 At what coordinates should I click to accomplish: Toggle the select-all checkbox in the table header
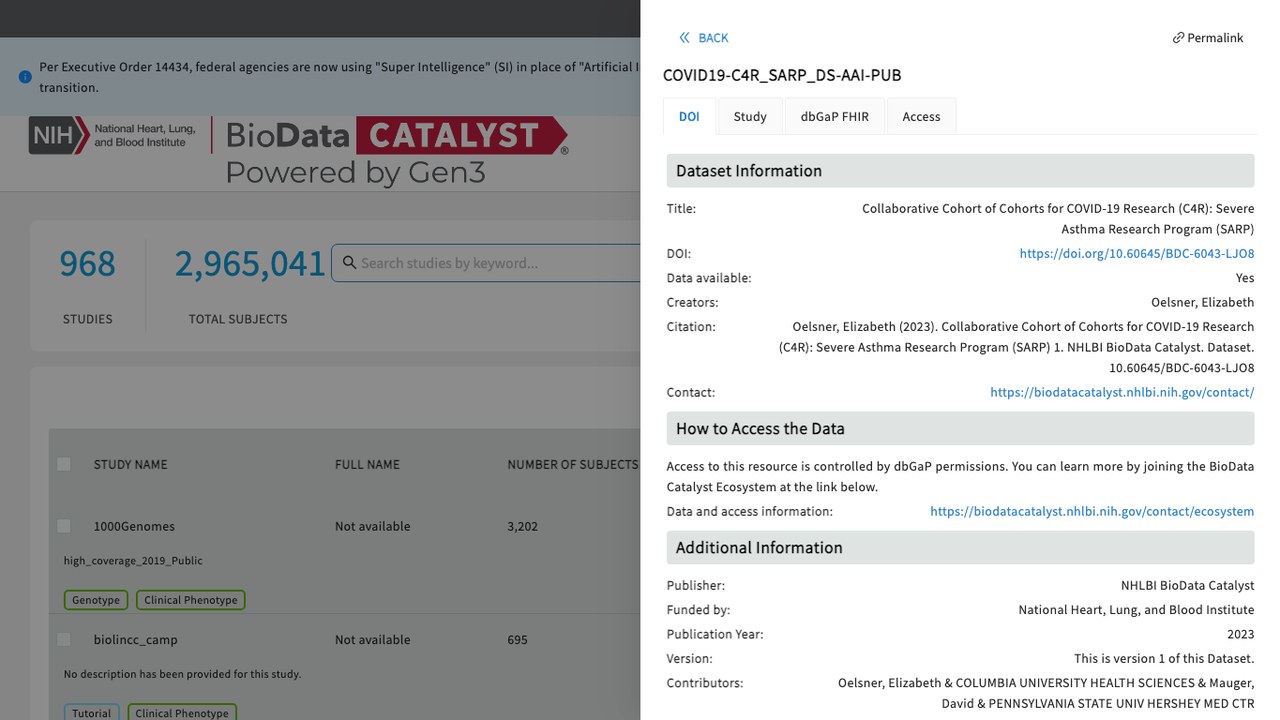click(64, 464)
